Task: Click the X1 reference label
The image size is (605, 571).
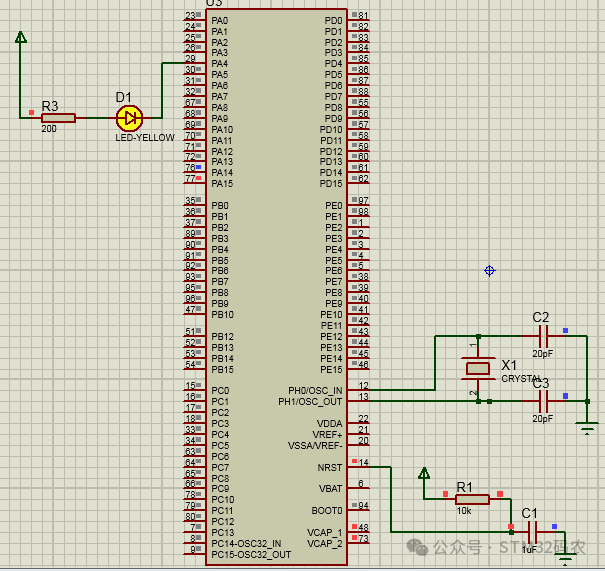Action: pos(509,365)
